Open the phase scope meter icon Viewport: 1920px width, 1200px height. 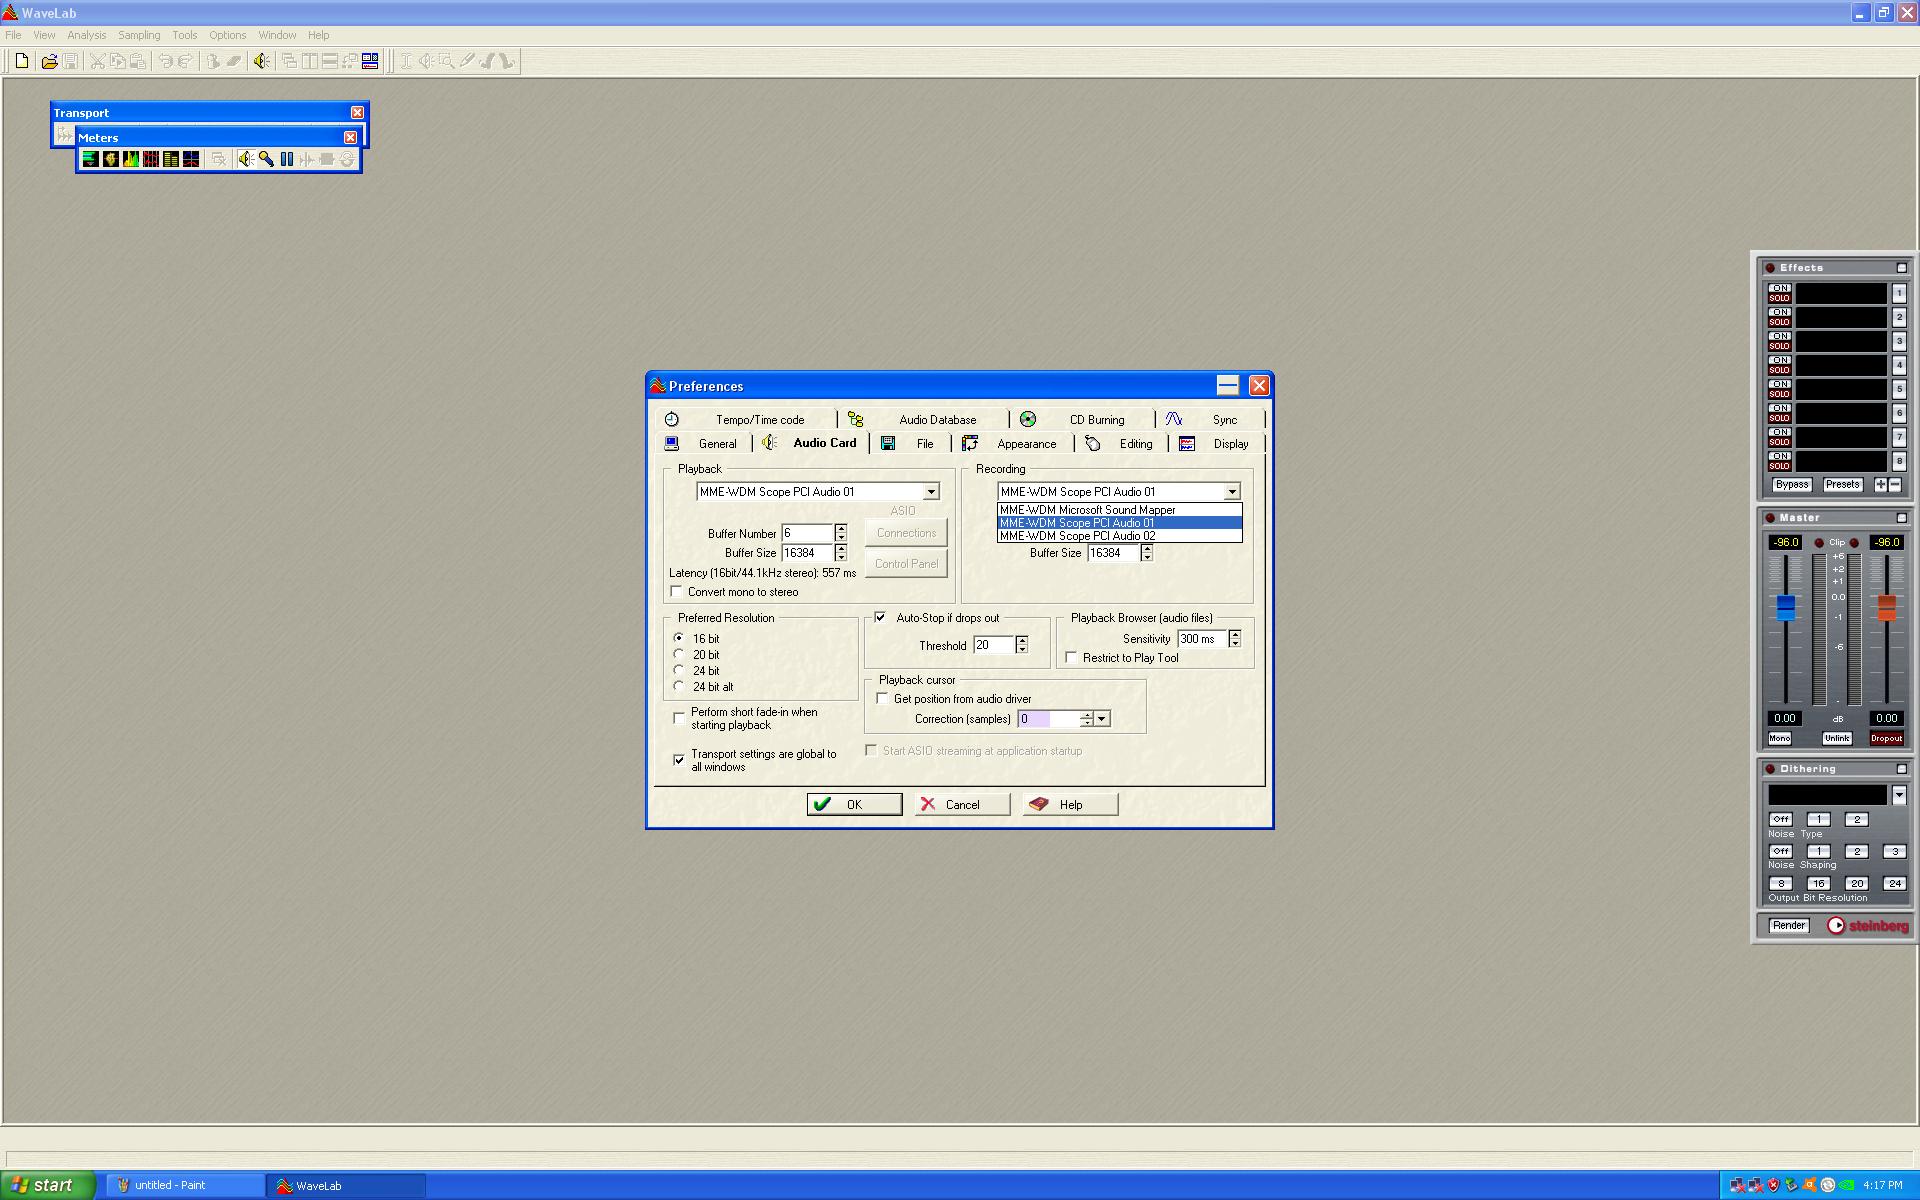coord(110,159)
